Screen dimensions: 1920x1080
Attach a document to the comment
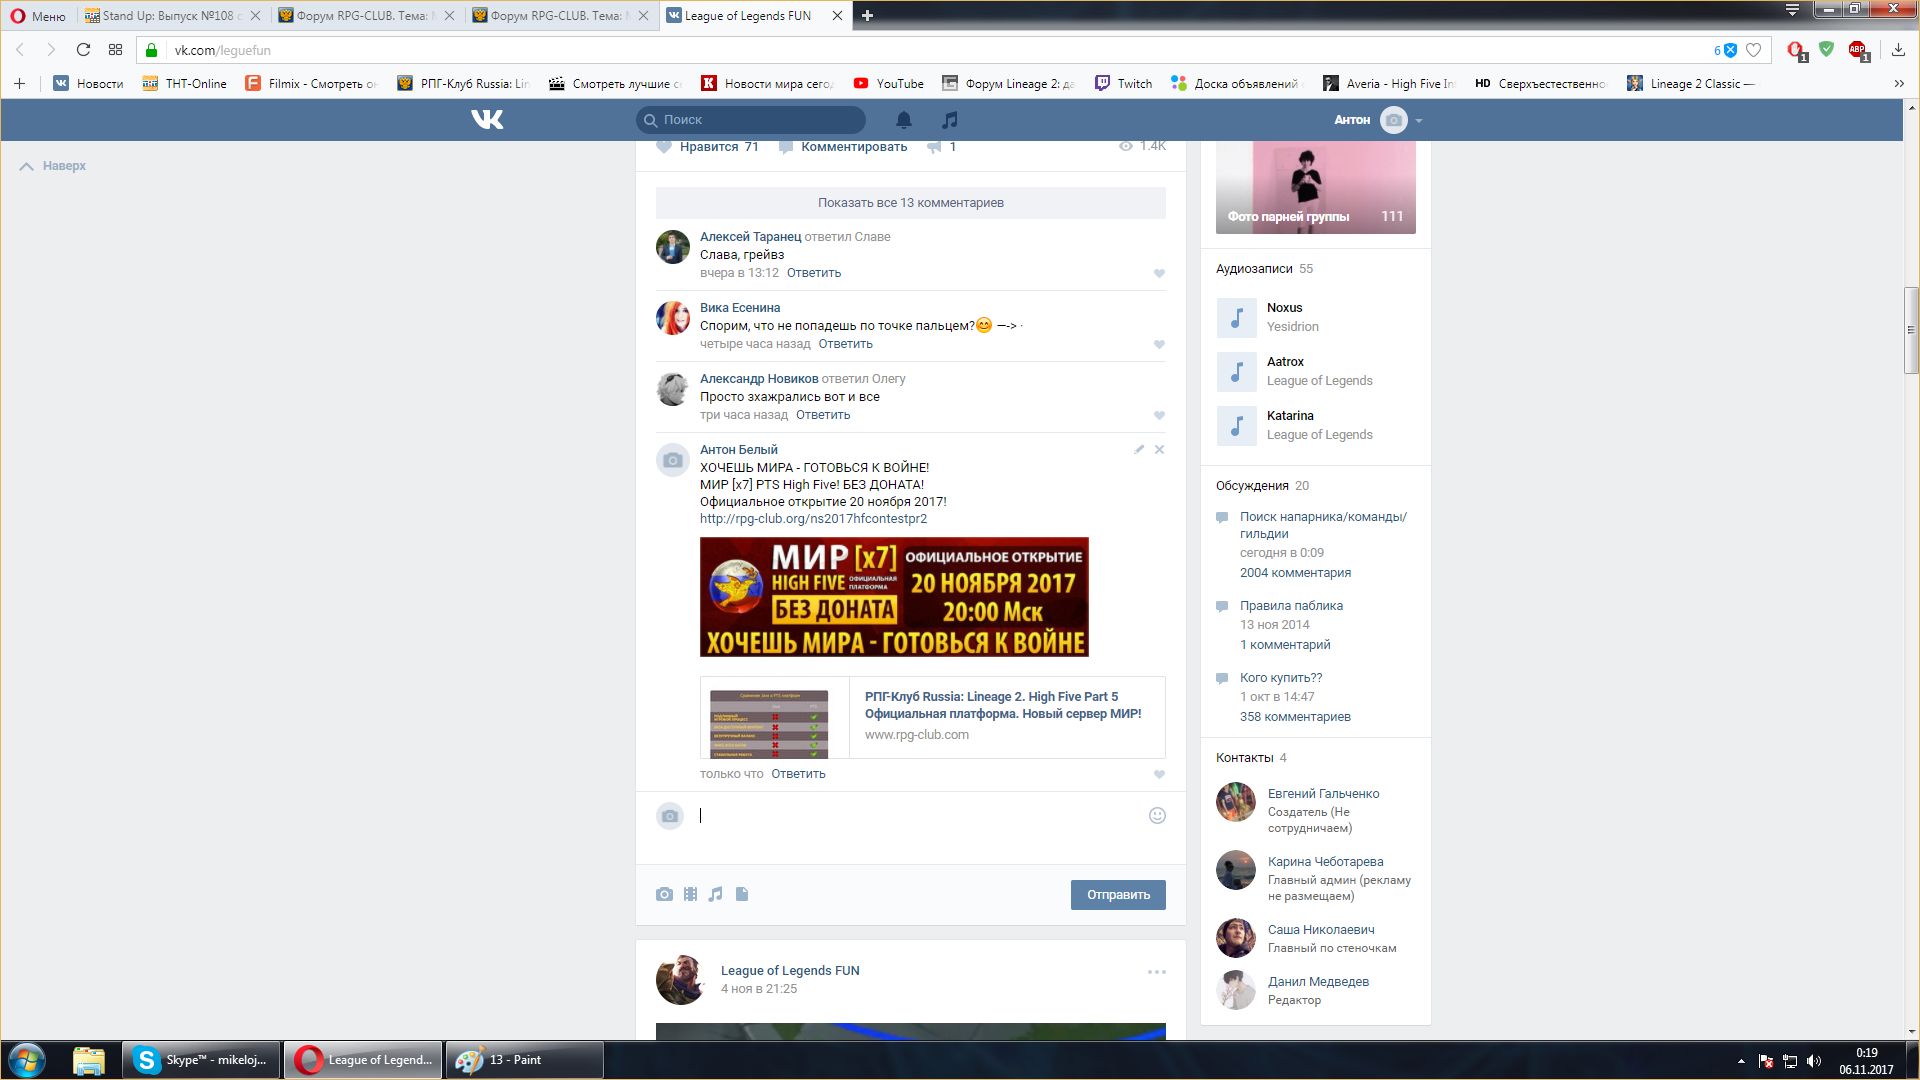tap(742, 894)
